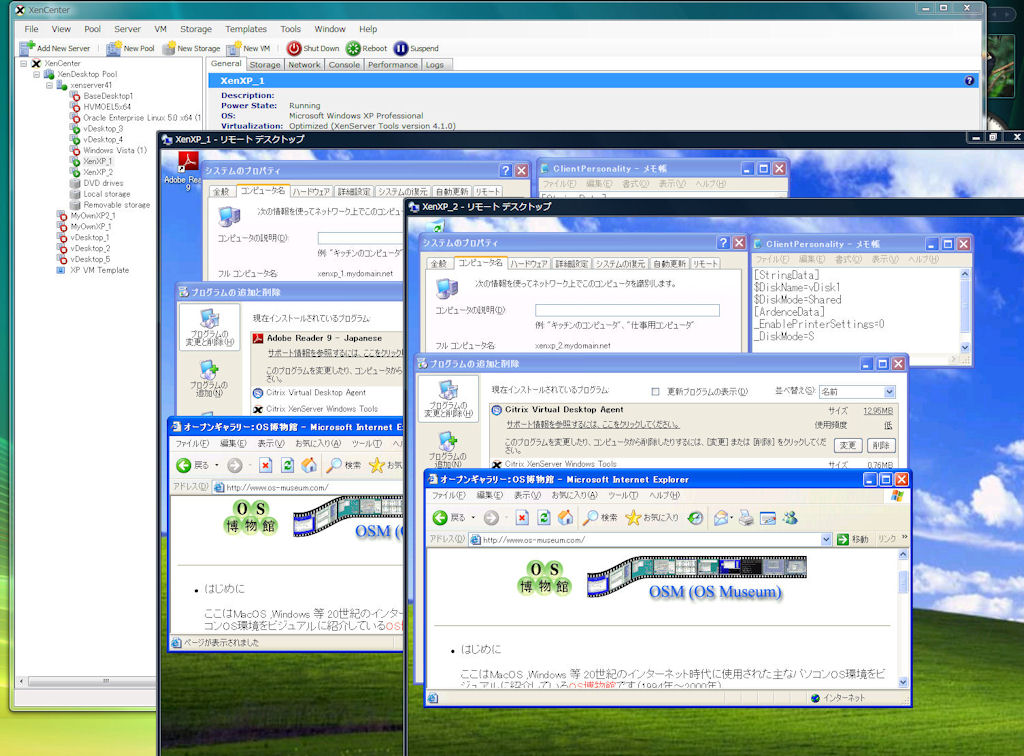The height and width of the screenshot is (756, 1024).
Task: Select XP VM Template in the tree
Action: click(99, 270)
